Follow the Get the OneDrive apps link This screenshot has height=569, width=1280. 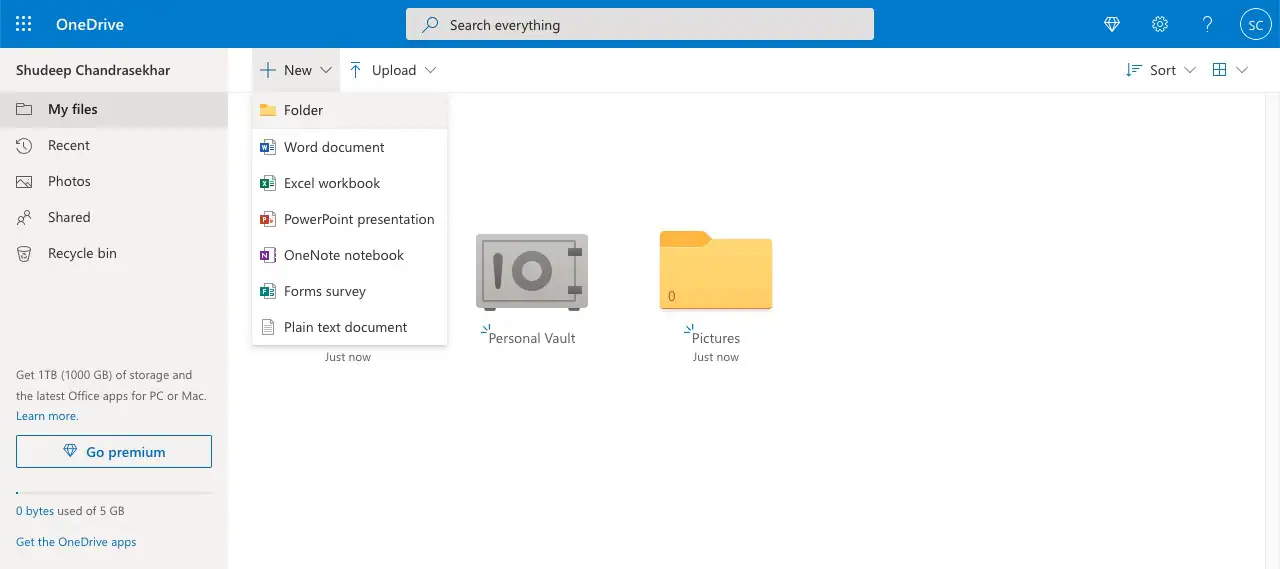pyautogui.click(x=76, y=542)
